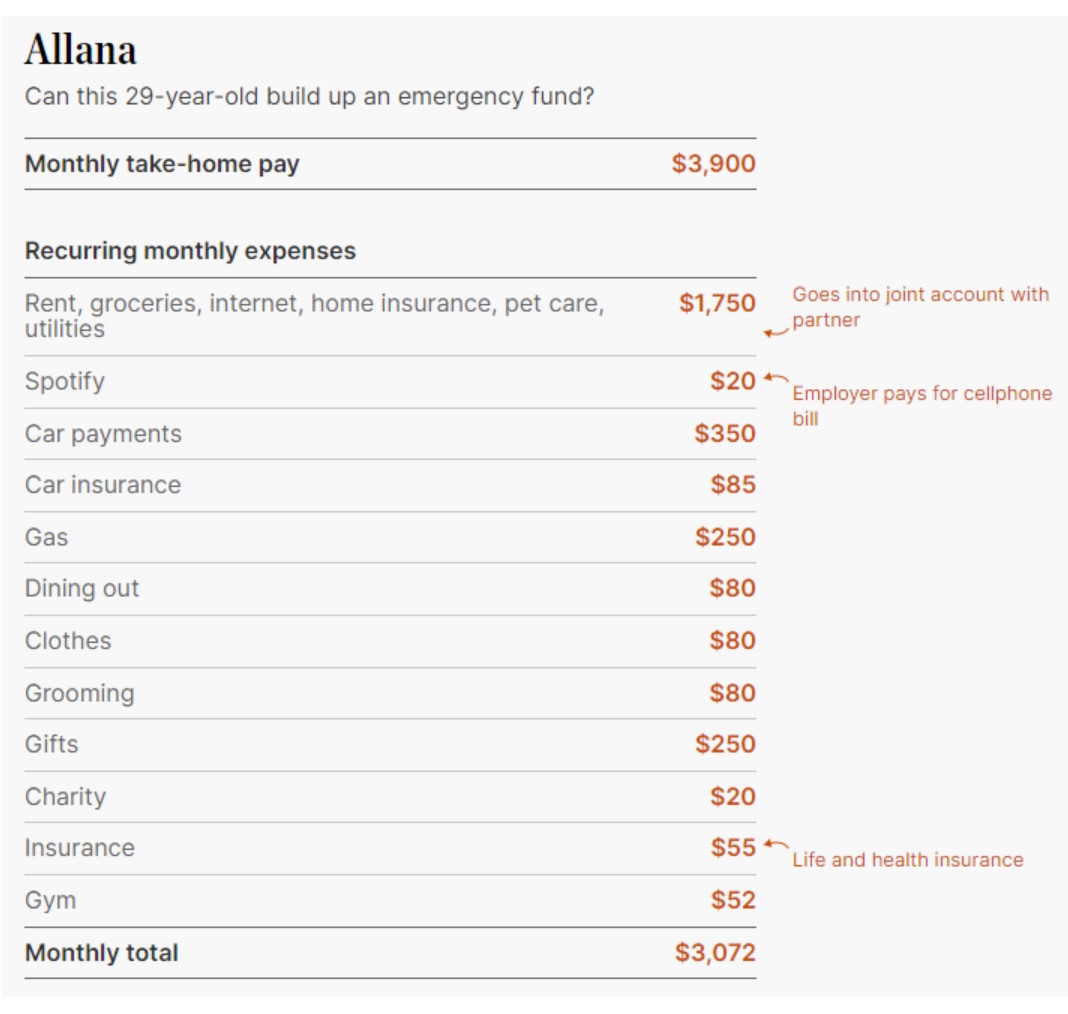1068x1014 pixels.
Task: Click the "Monthly total" label
Action: pyautogui.click(x=101, y=953)
